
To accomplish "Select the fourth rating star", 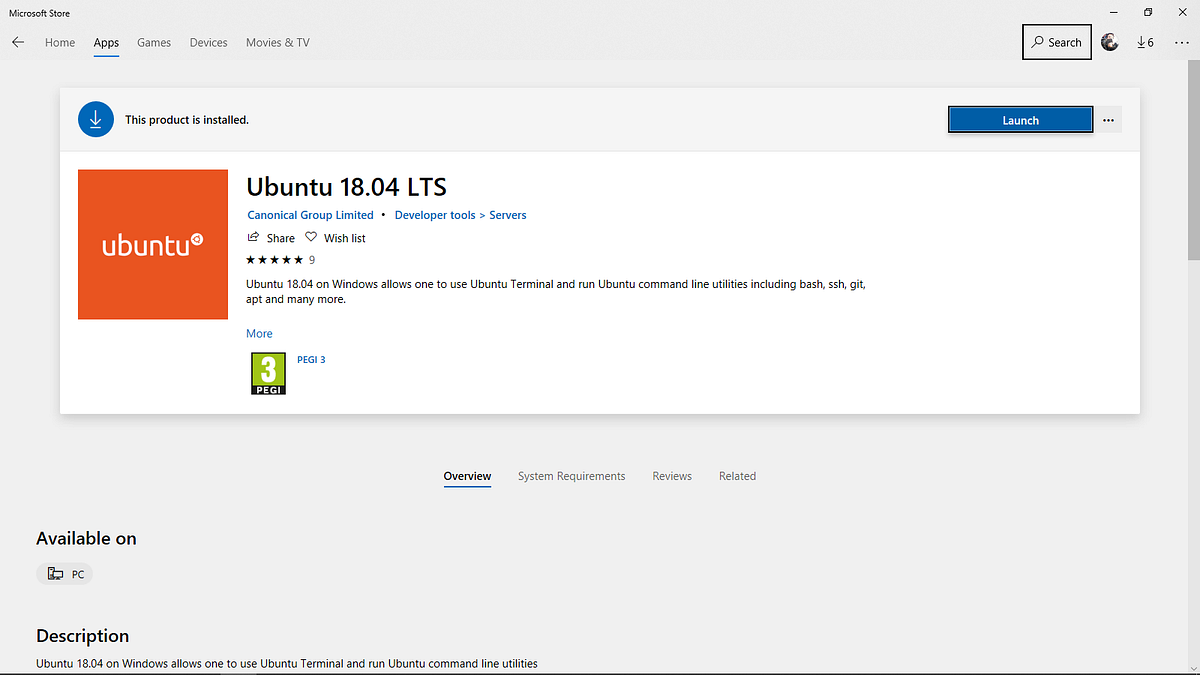I will (287, 259).
